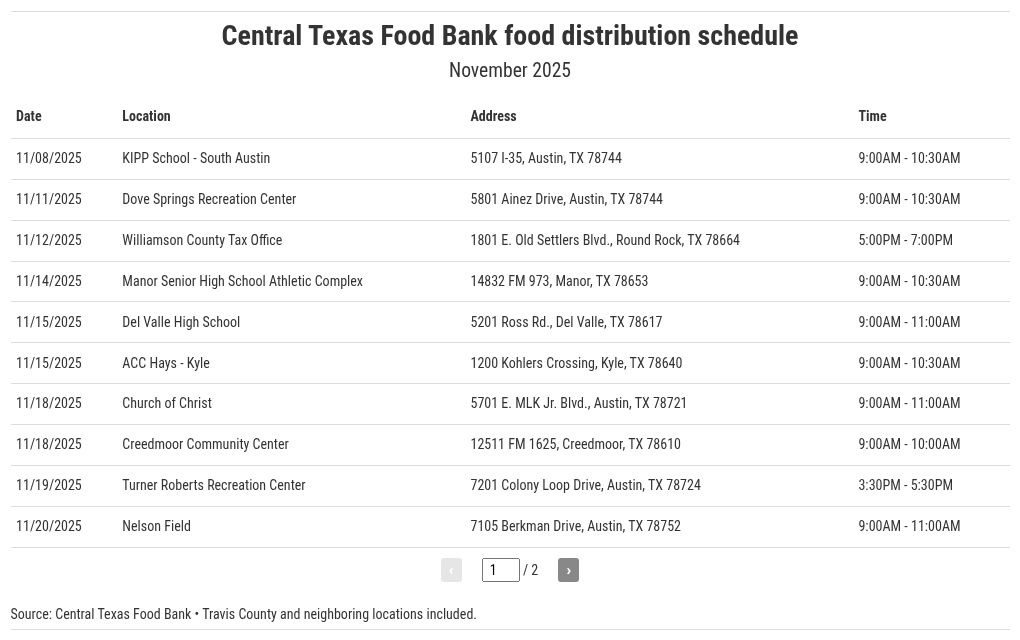
Task: Select the Nelson Field row
Action: point(156,526)
